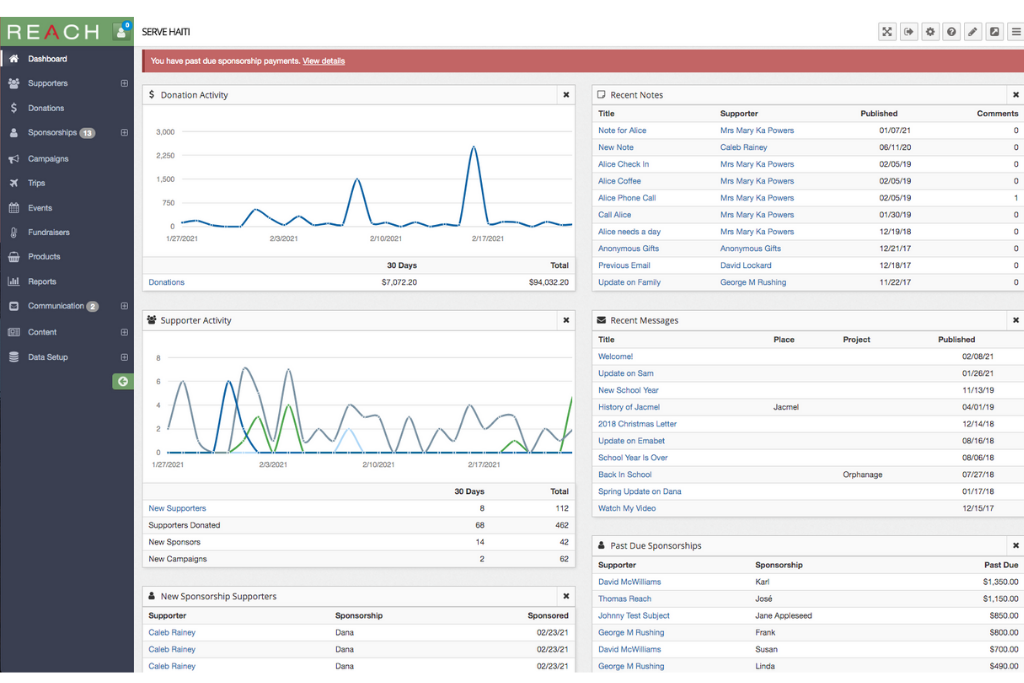The width and height of the screenshot is (1024, 683).
Task: Go to Reports in the sidebar
Action: pos(42,282)
